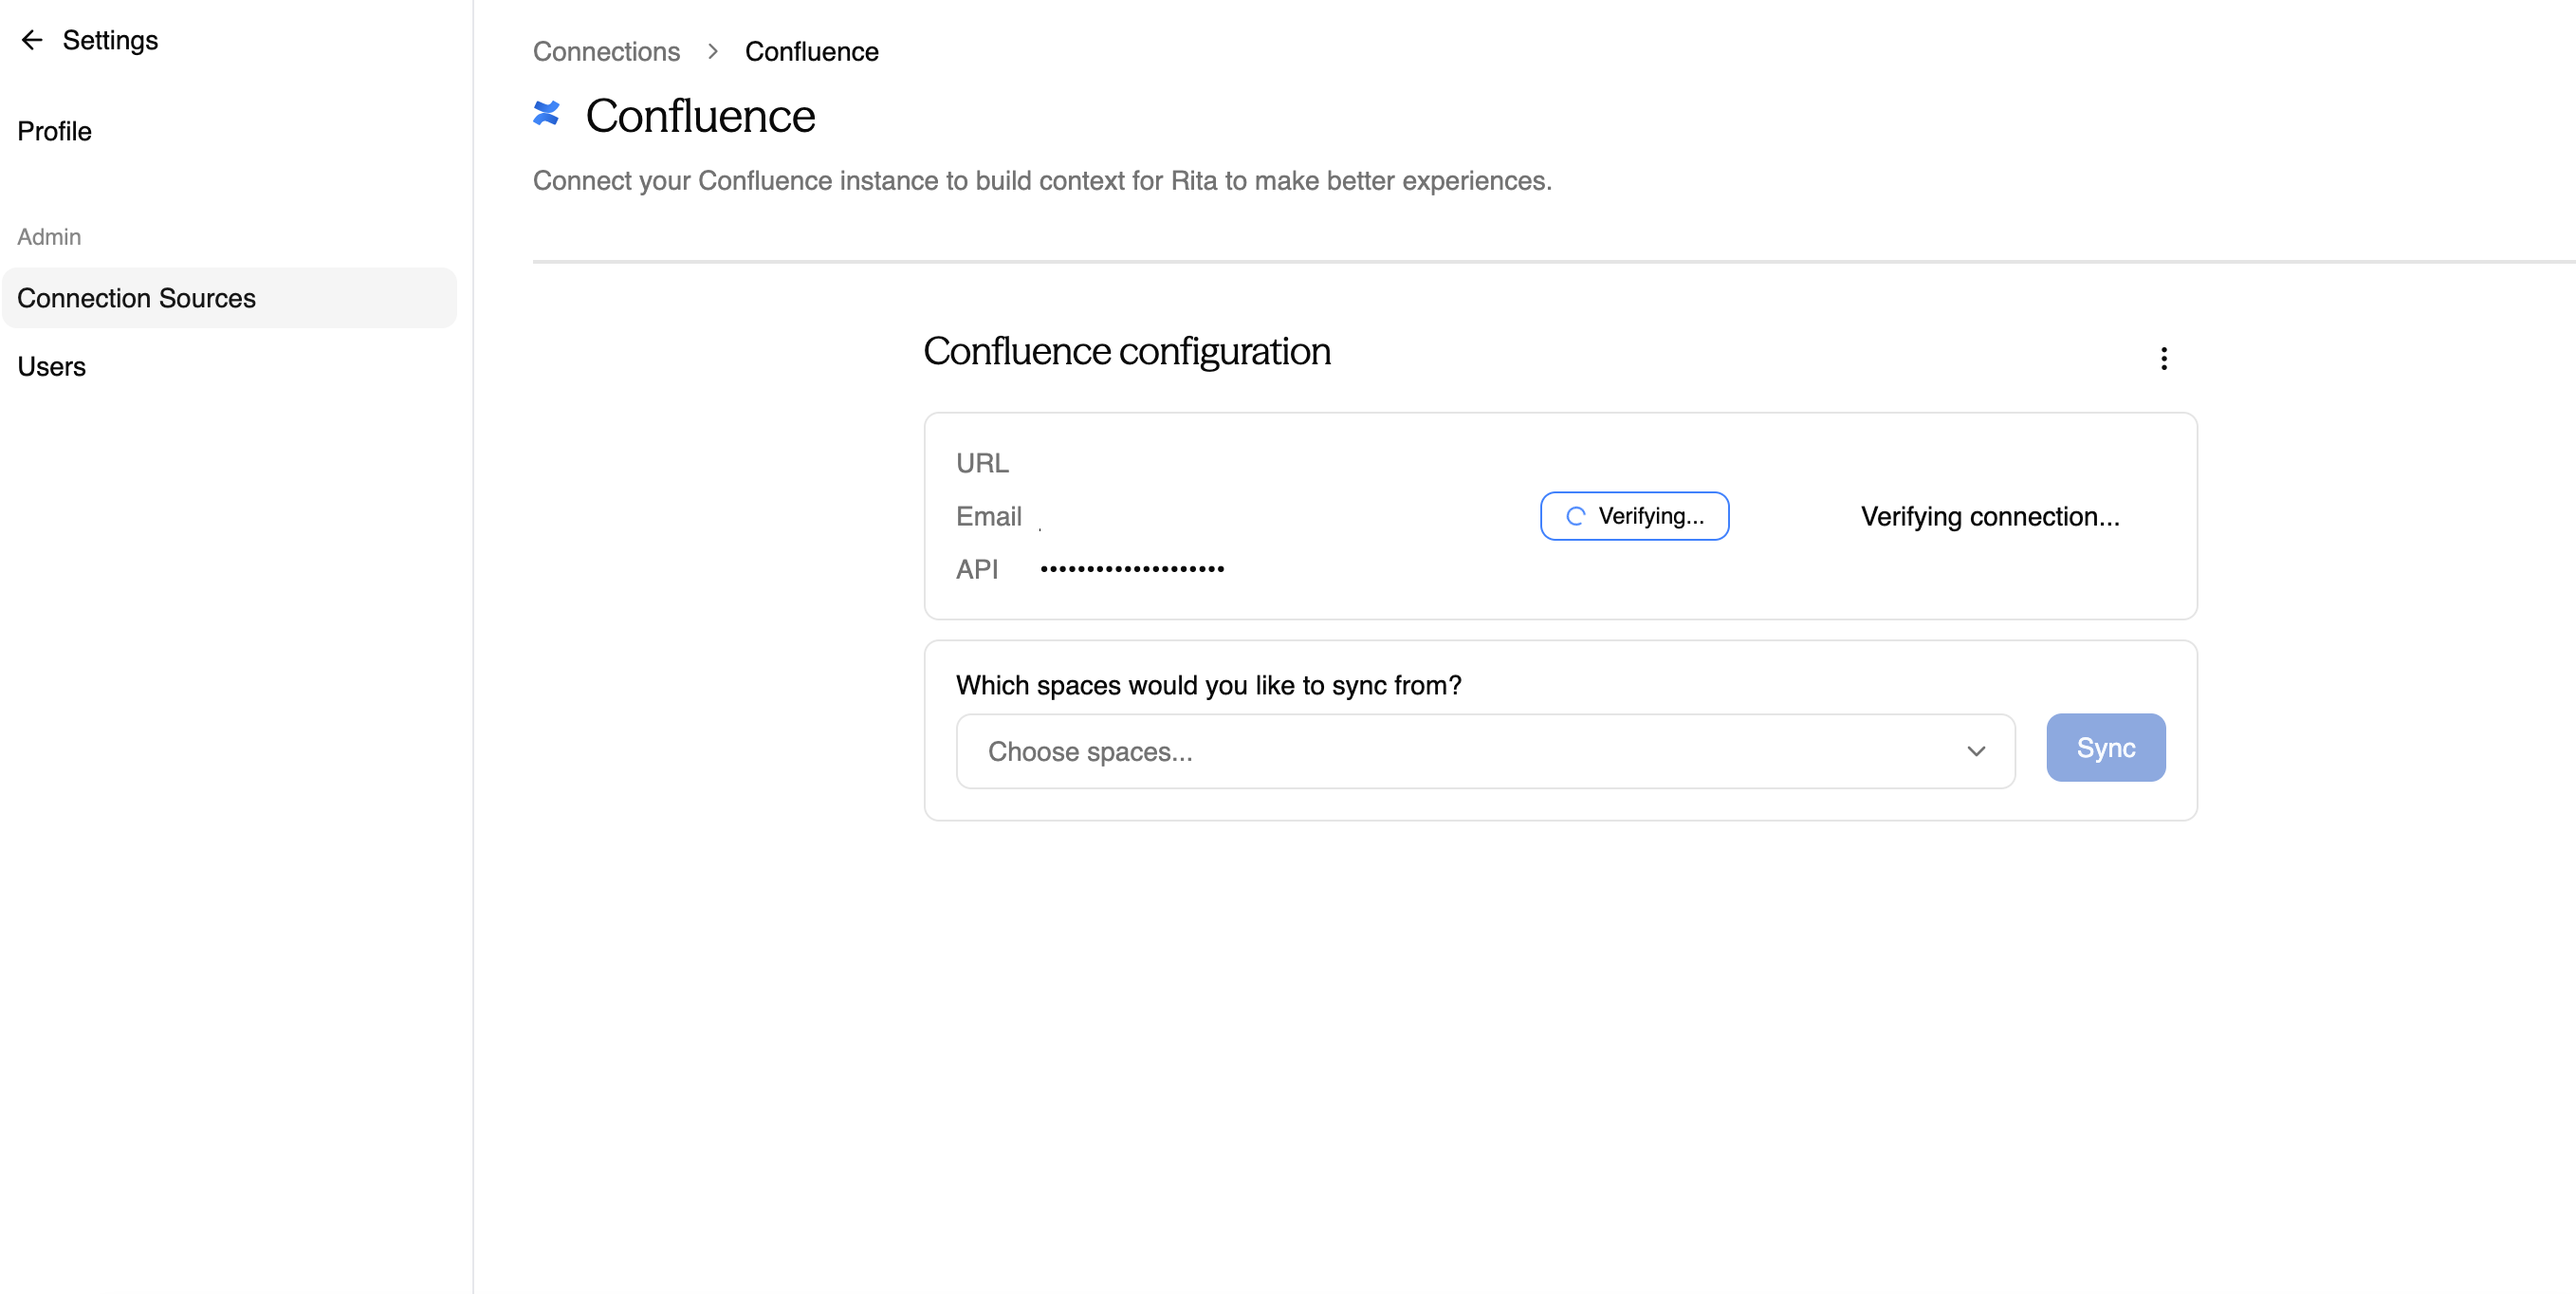
Task: Open the three-dot menu beside Confluence configuration
Action: coord(2164,358)
